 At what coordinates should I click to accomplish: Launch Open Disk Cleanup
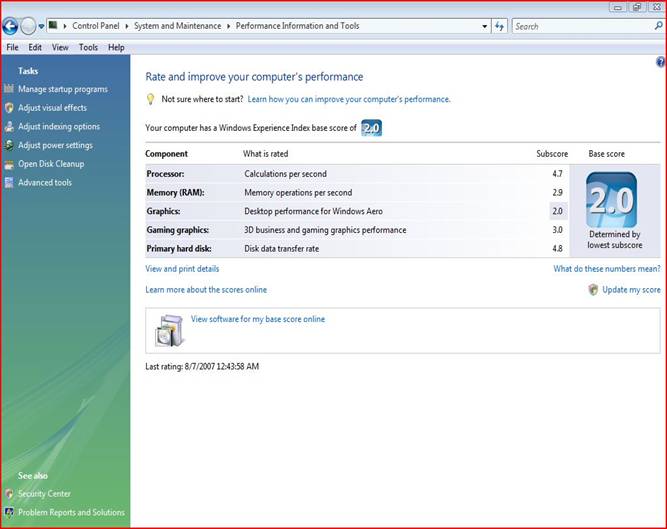click(51, 164)
